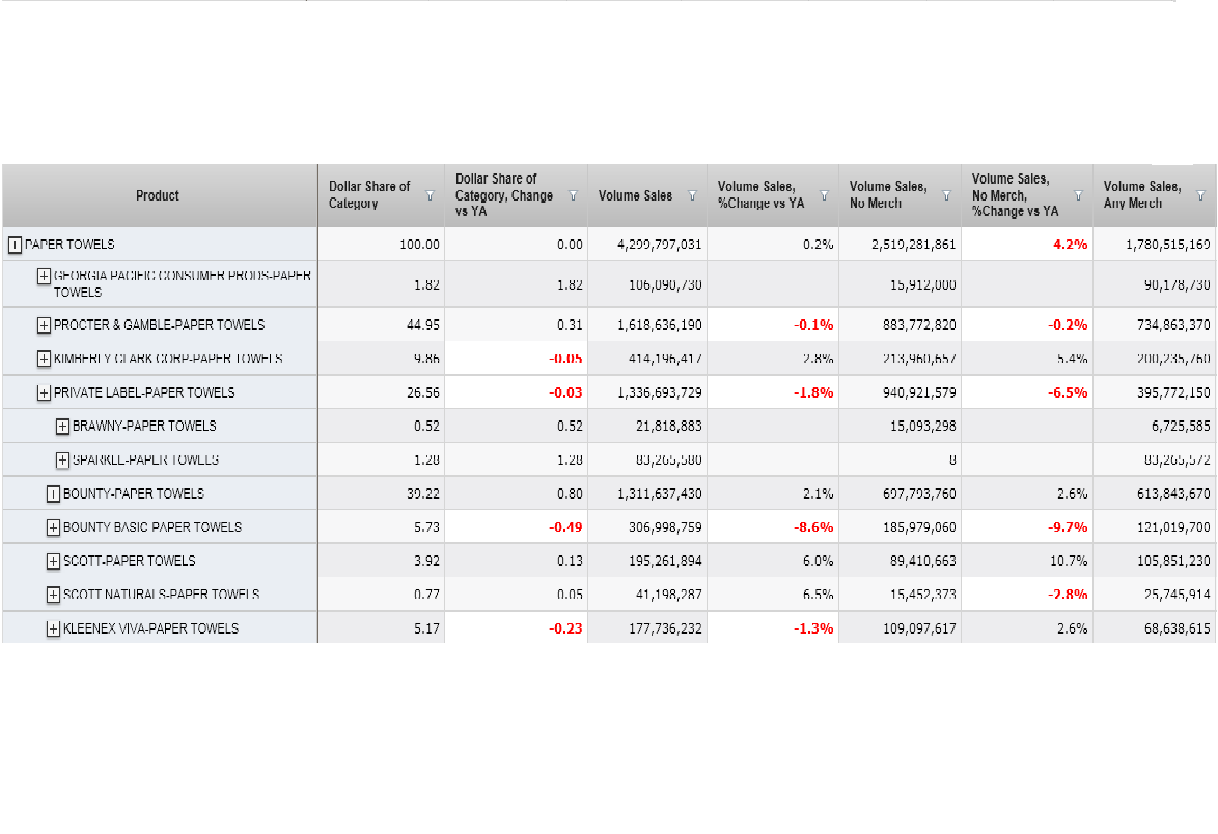
Task: Open filter for Dollar Share Change vs YA
Action: pyautogui.click(x=574, y=196)
